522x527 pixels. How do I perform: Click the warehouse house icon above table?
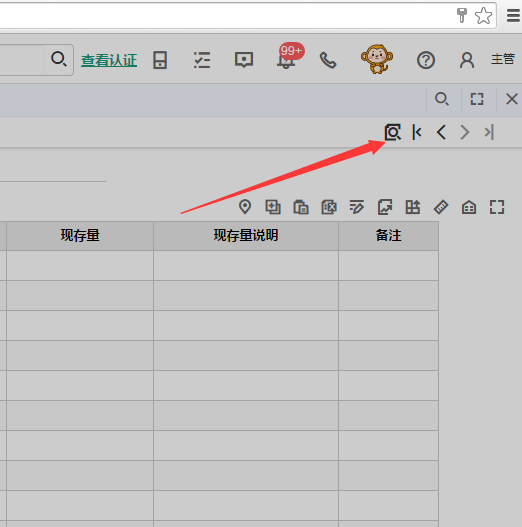pos(469,207)
